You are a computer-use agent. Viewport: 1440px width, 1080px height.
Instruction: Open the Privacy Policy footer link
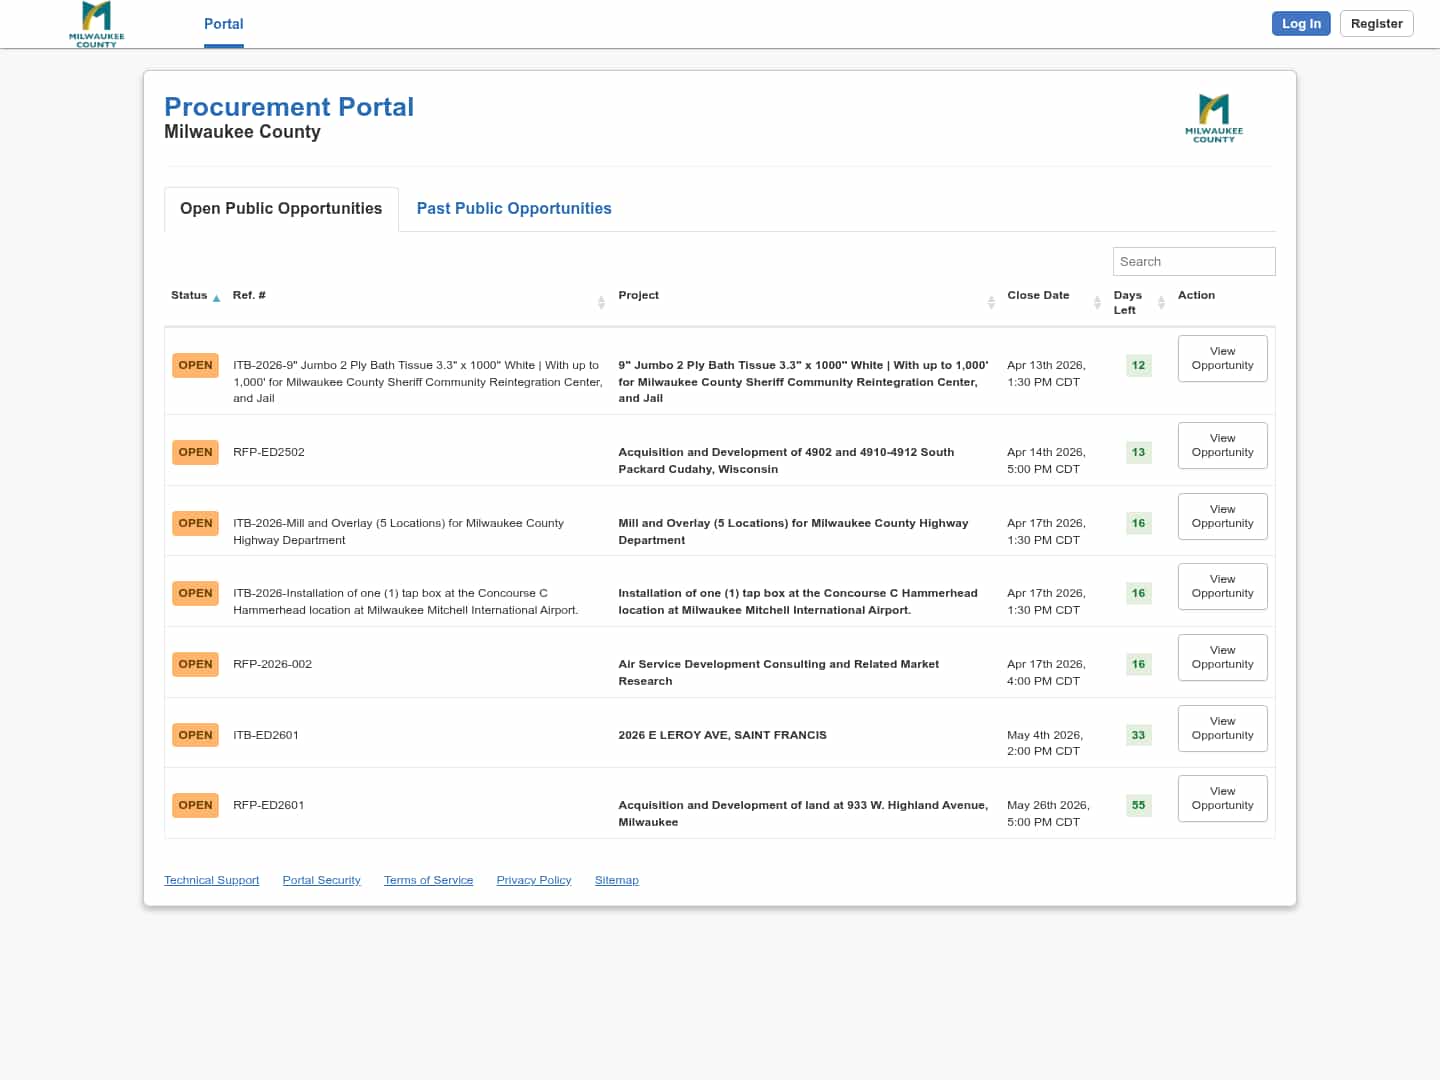click(533, 880)
